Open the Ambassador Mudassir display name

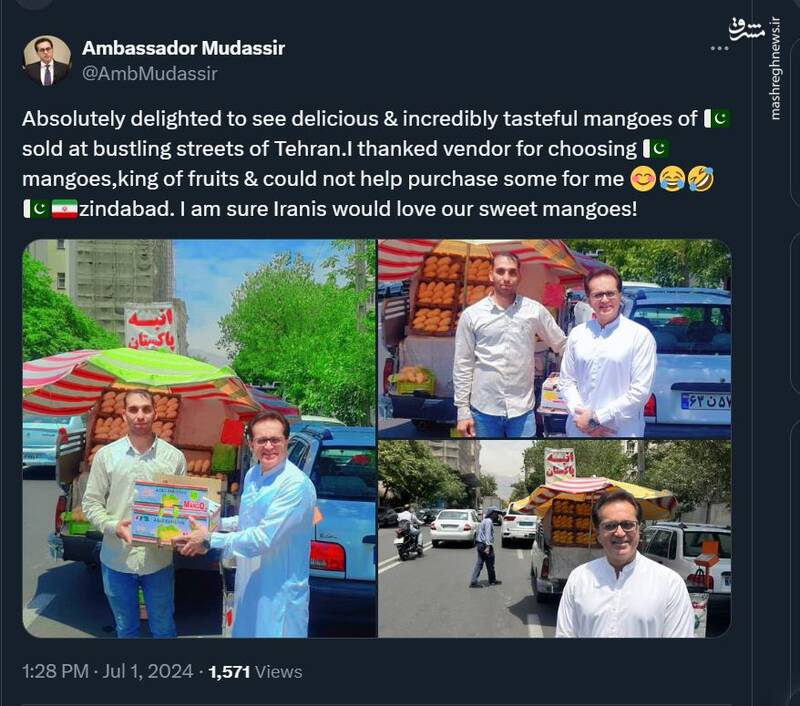coord(183,48)
